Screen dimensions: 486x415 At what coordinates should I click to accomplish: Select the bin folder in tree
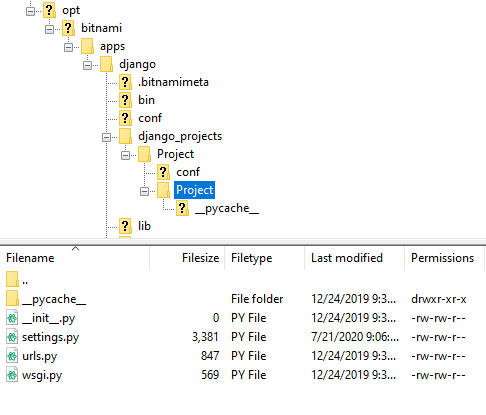146,100
